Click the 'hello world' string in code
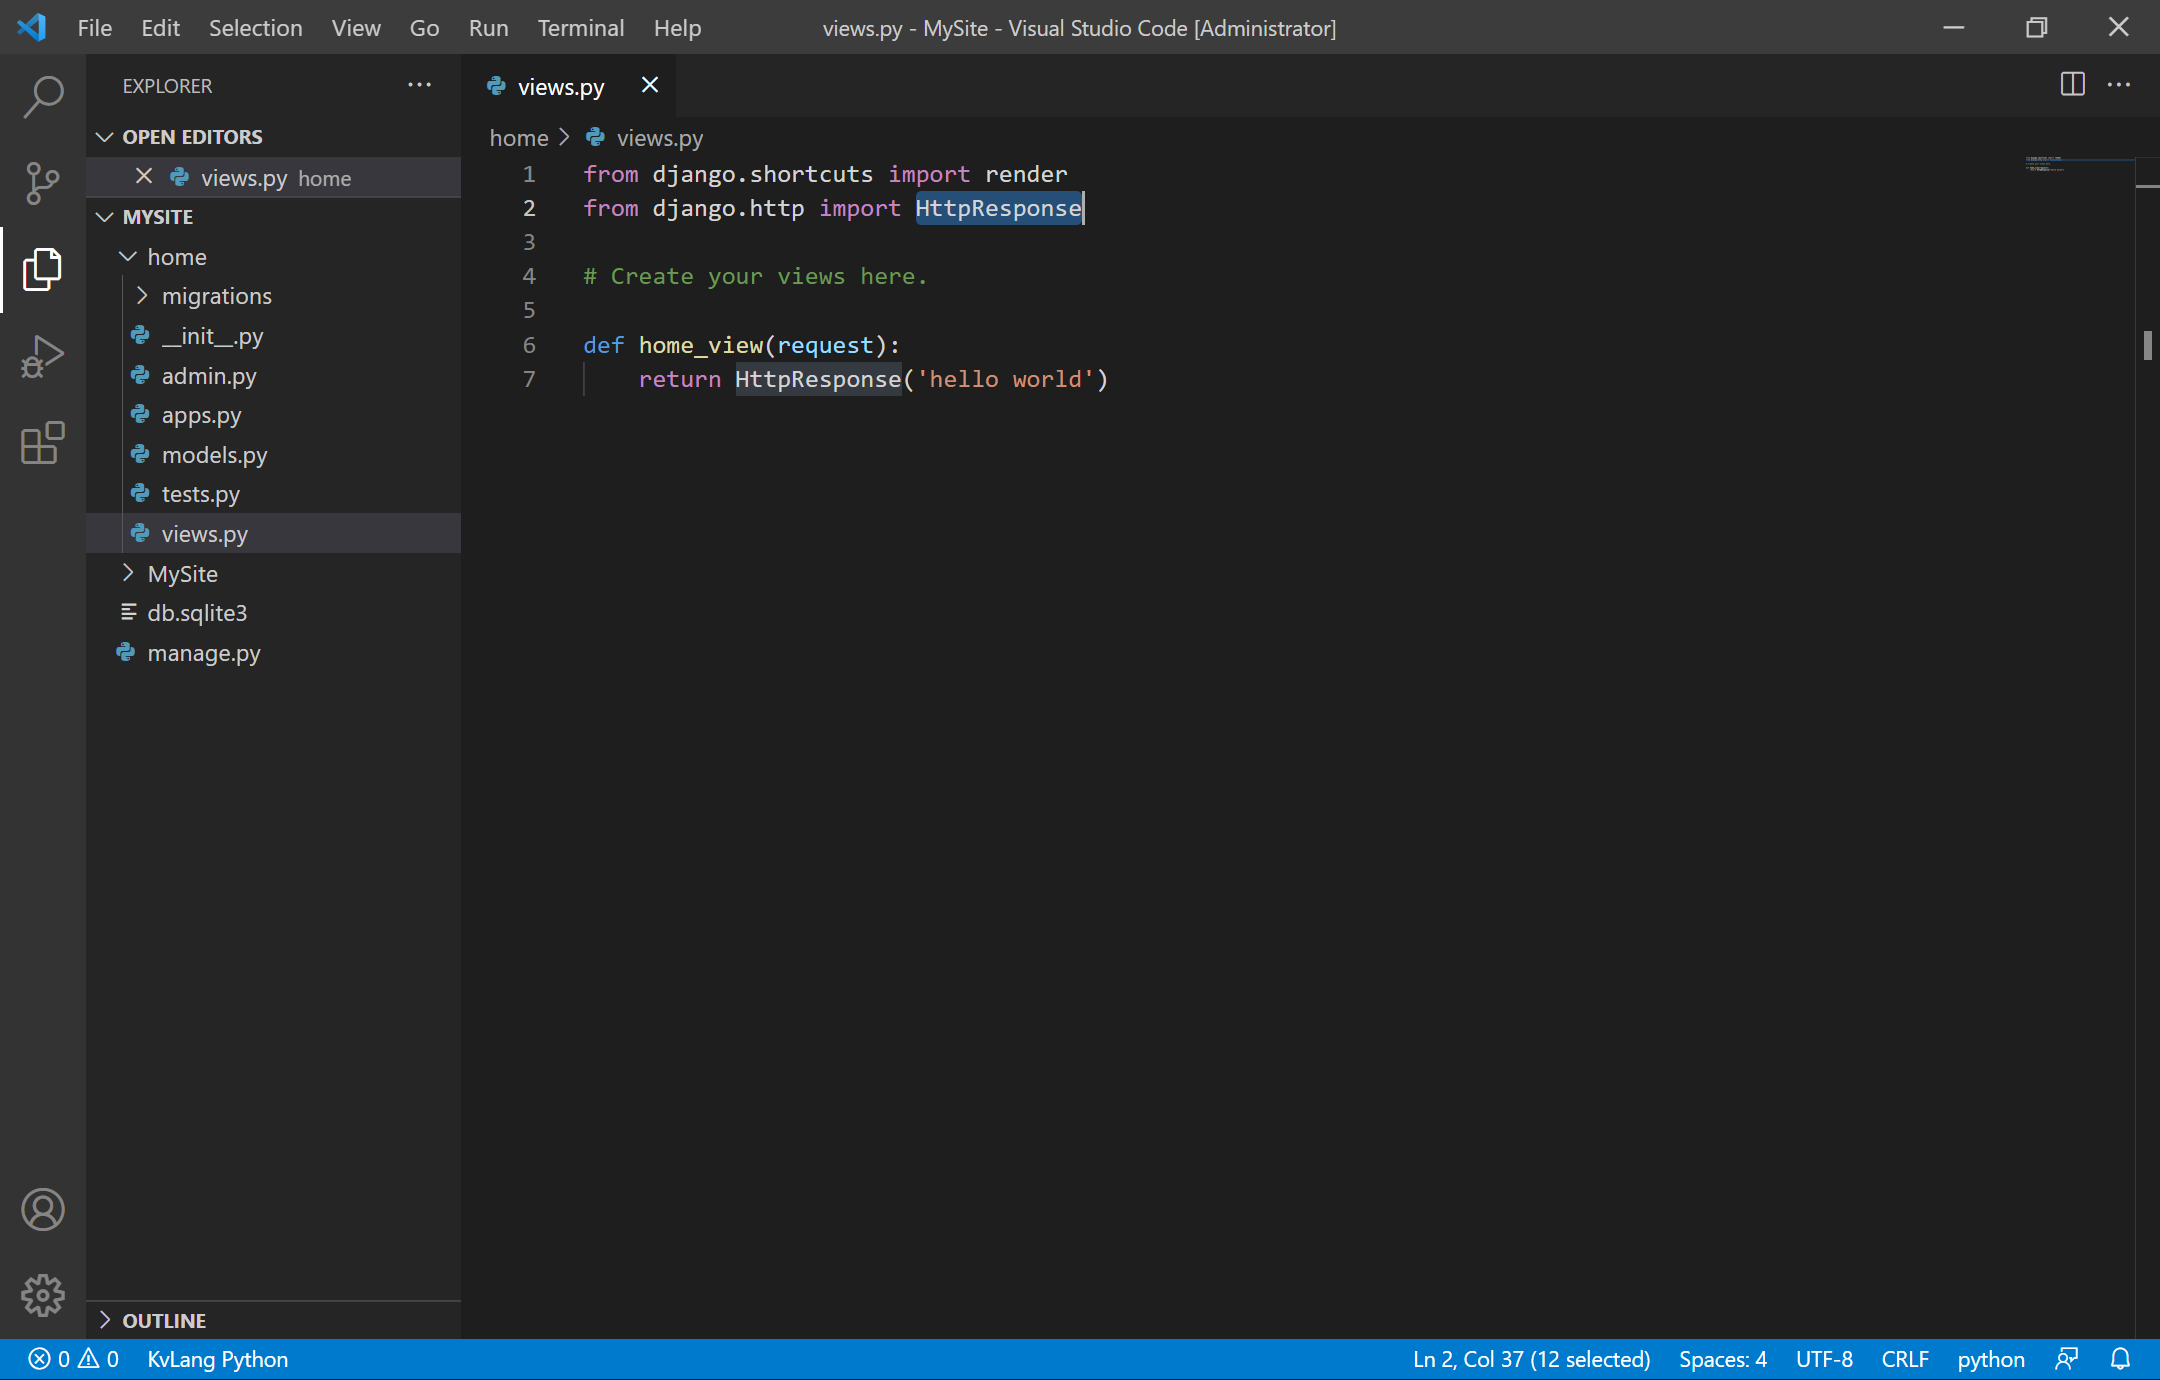Image resolution: width=2160 pixels, height=1380 pixels. [1006, 379]
